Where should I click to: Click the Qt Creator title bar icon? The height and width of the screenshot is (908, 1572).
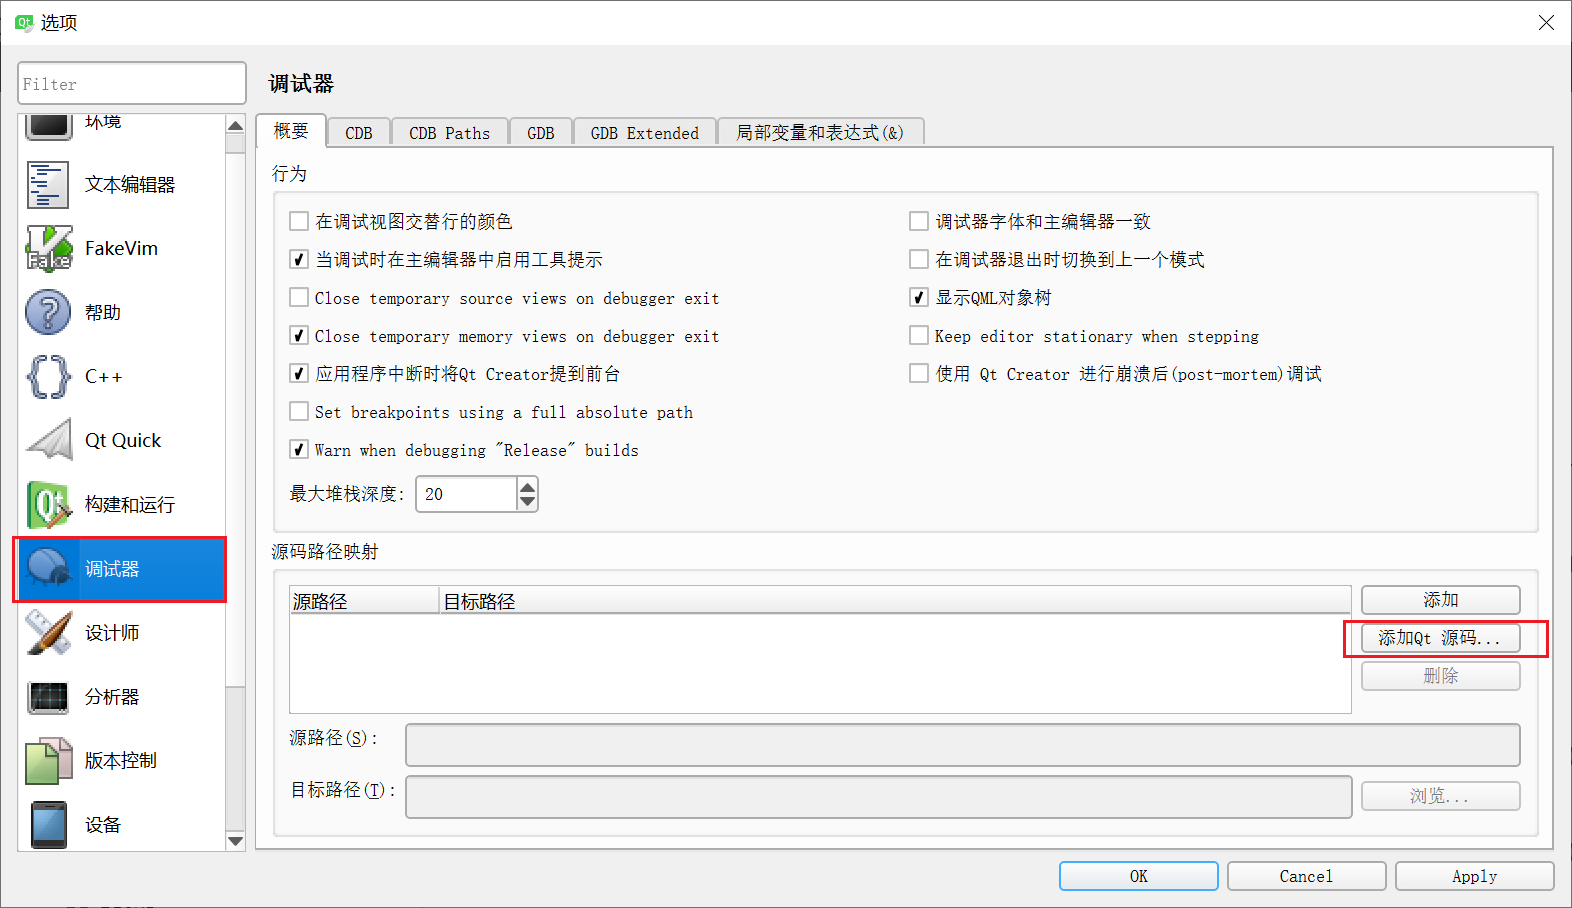point(24,22)
